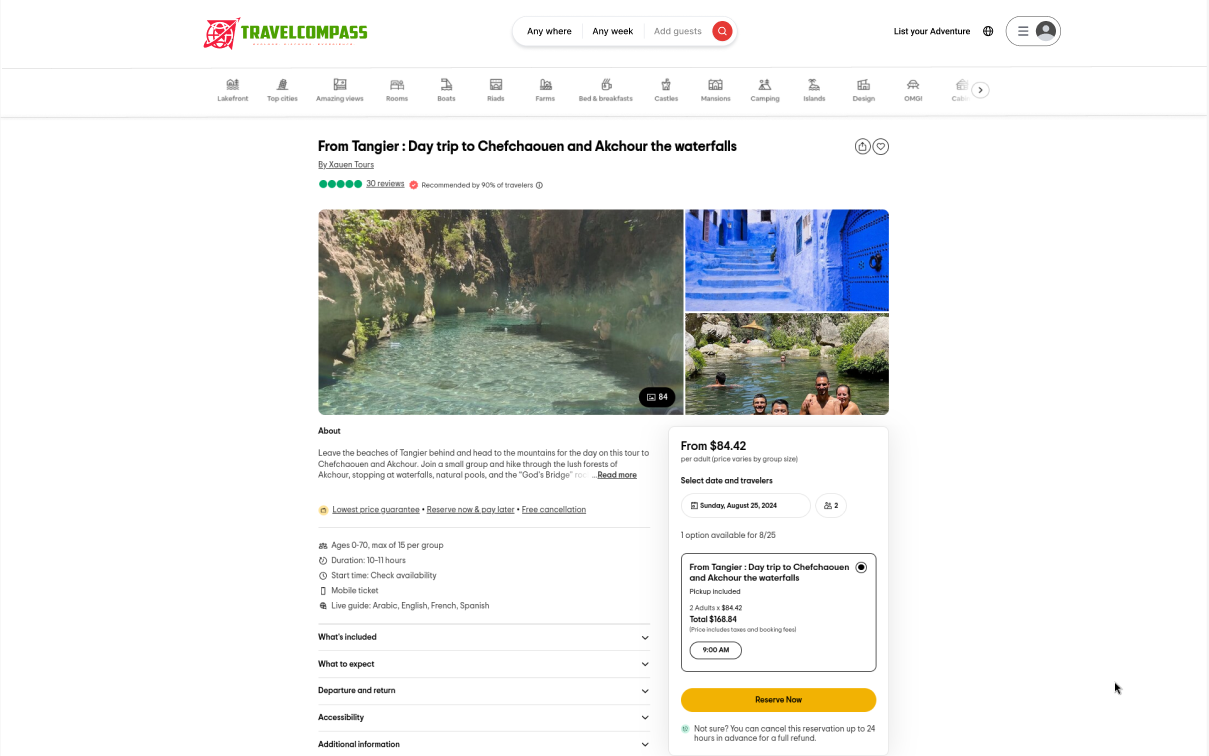Expand Additional information section
Screen dimensions: 1209x756
[x=484, y=744]
